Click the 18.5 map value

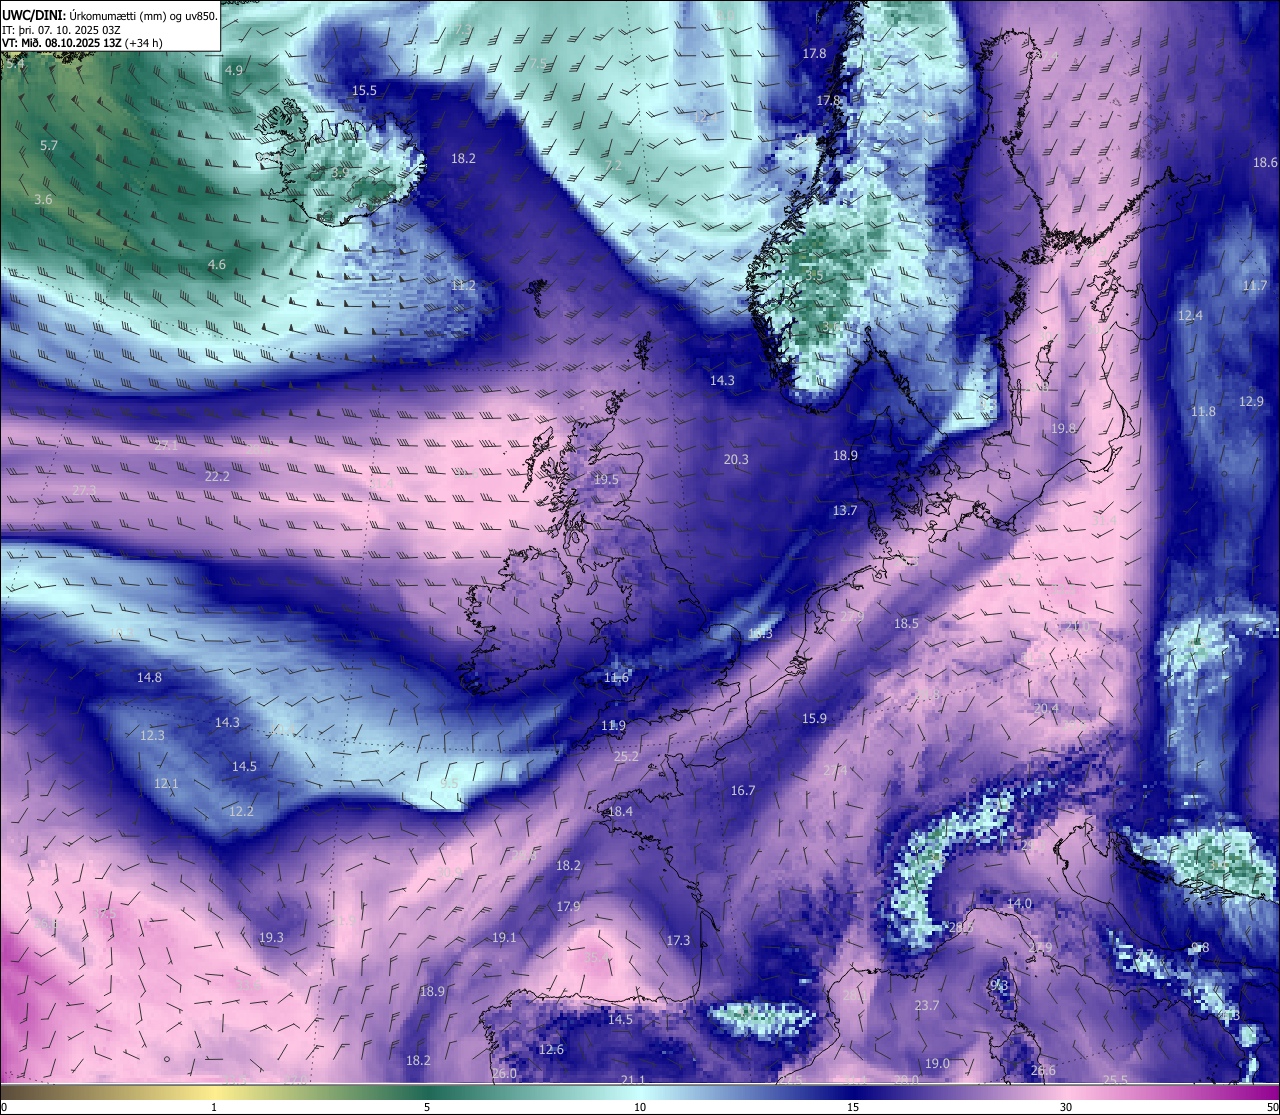(x=906, y=623)
